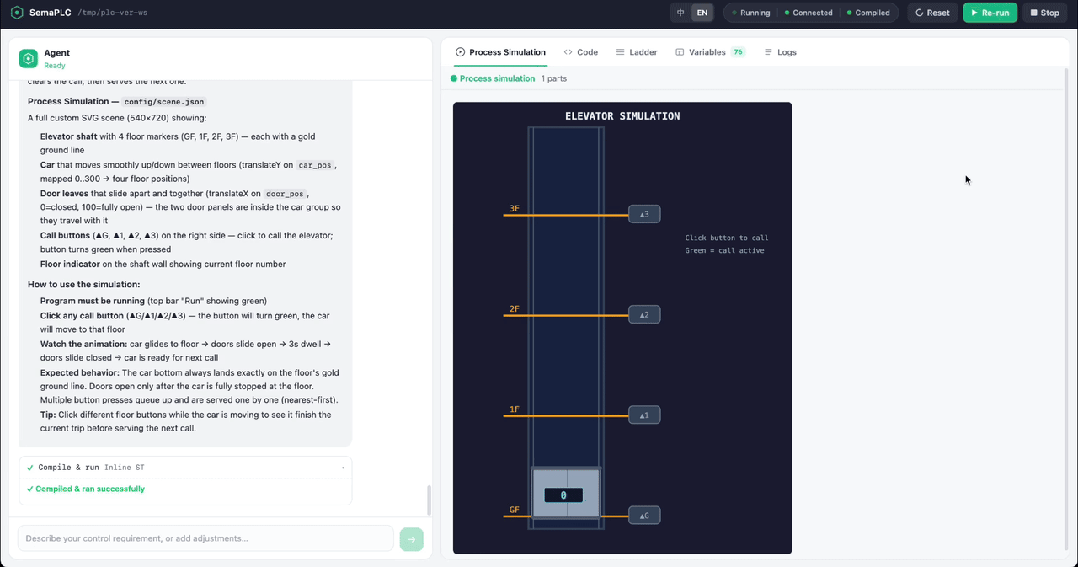The width and height of the screenshot is (1078, 567).
Task: Click the Connected status indicator
Action: [x=808, y=12]
